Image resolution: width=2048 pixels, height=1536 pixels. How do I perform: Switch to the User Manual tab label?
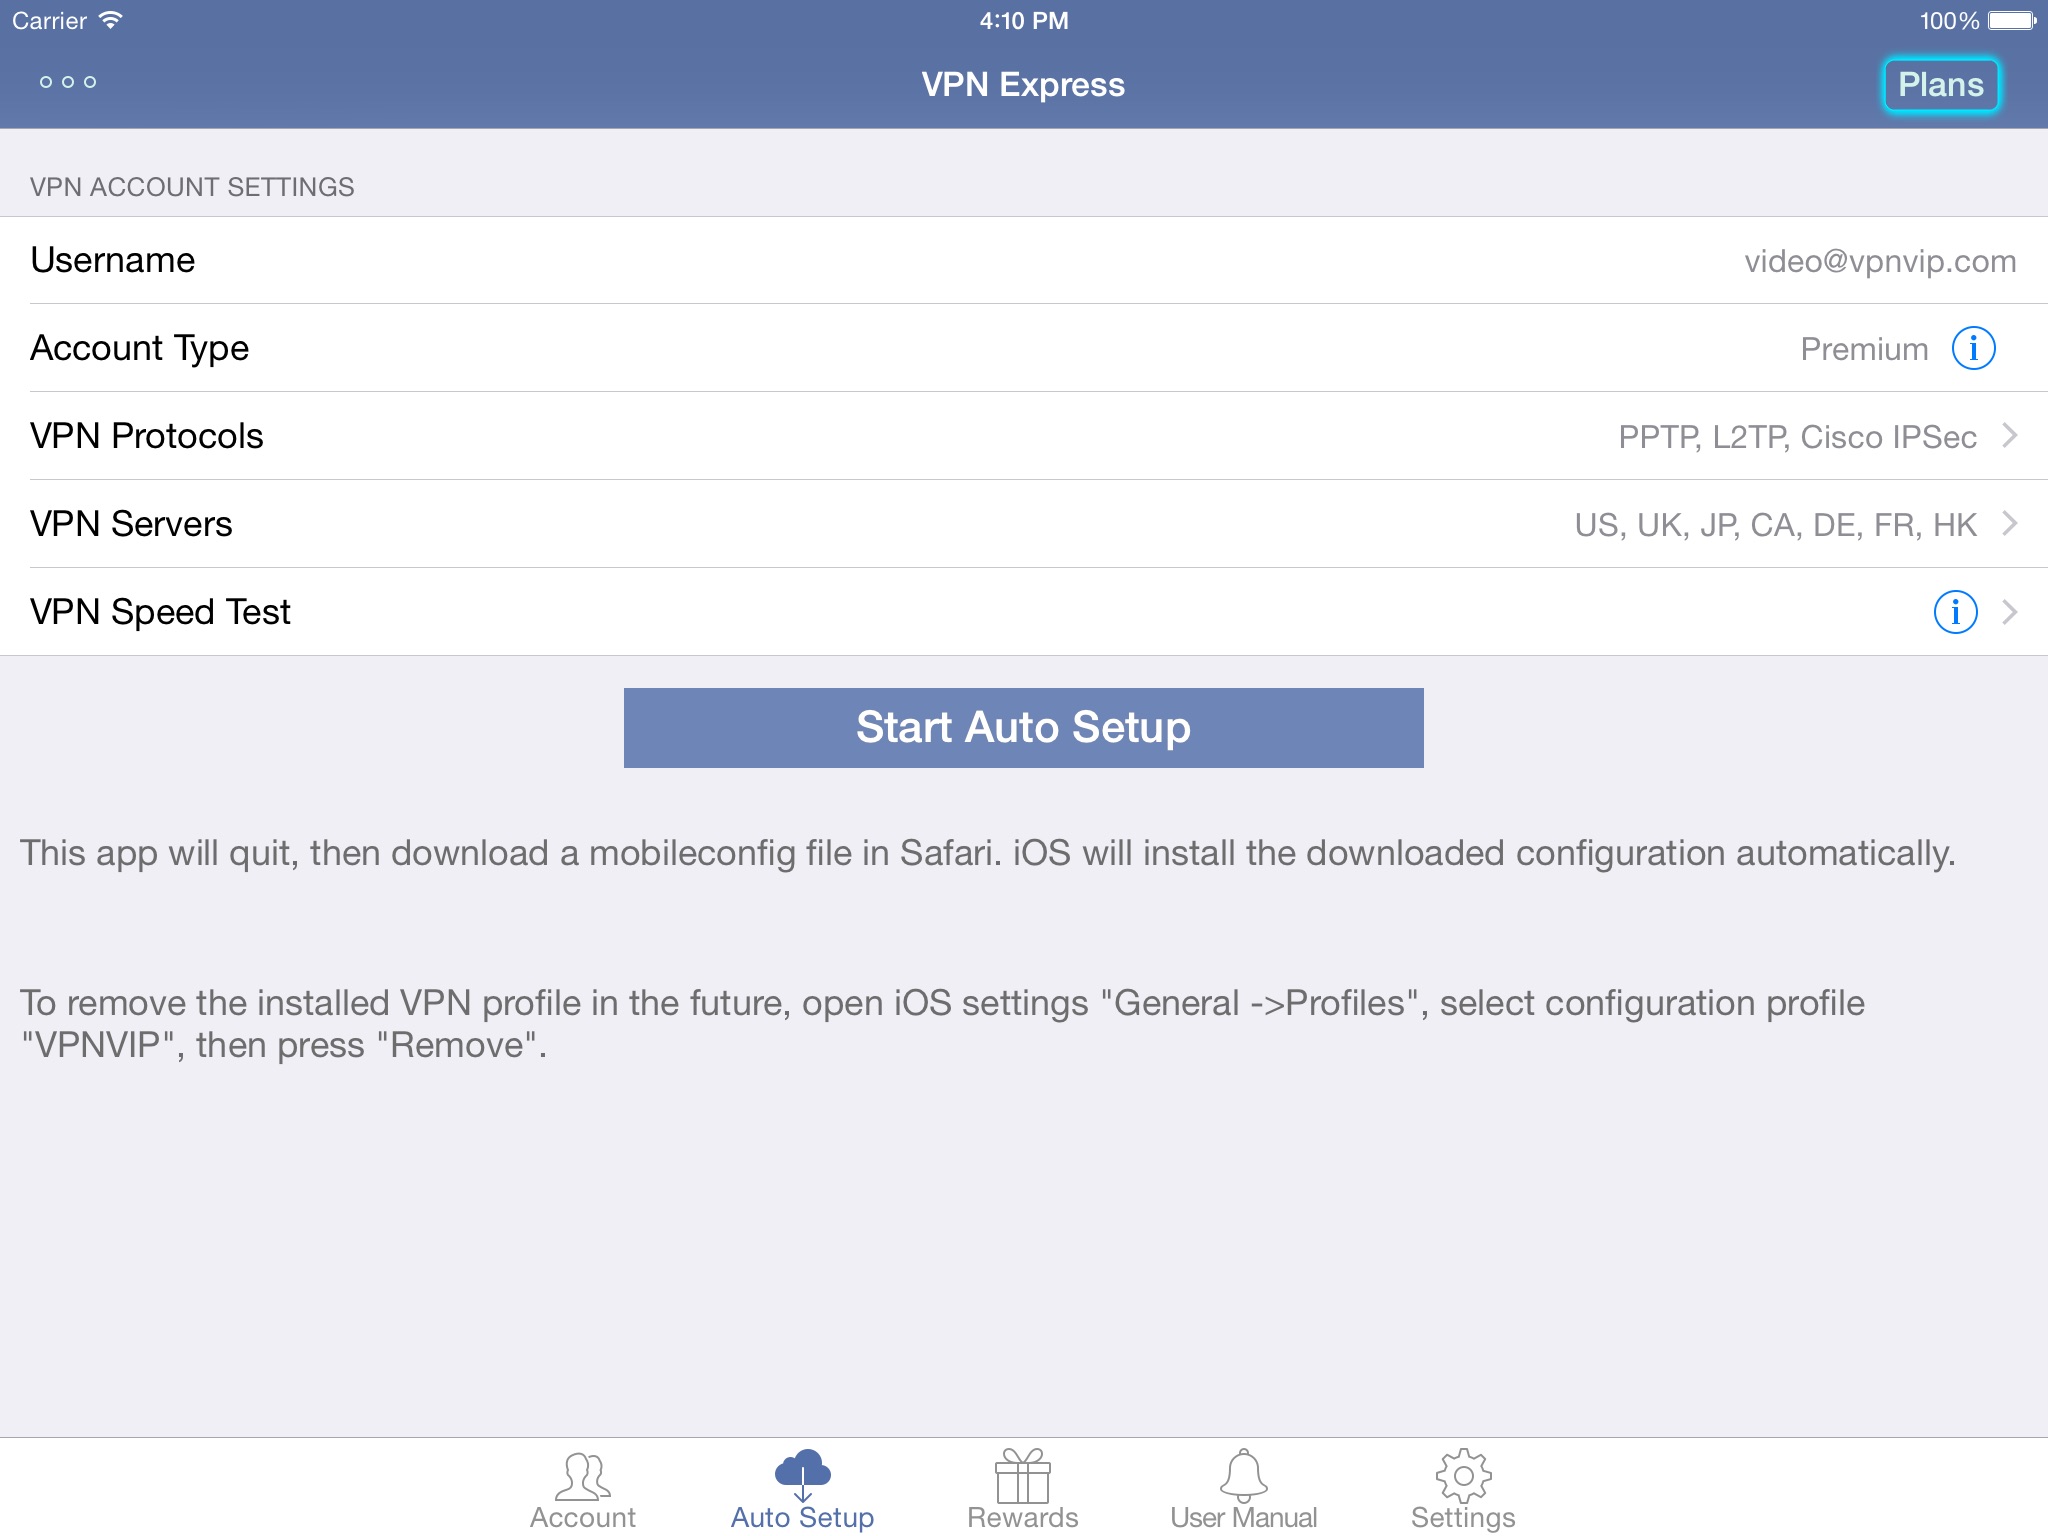pyautogui.click(x=1243, y=1517)
